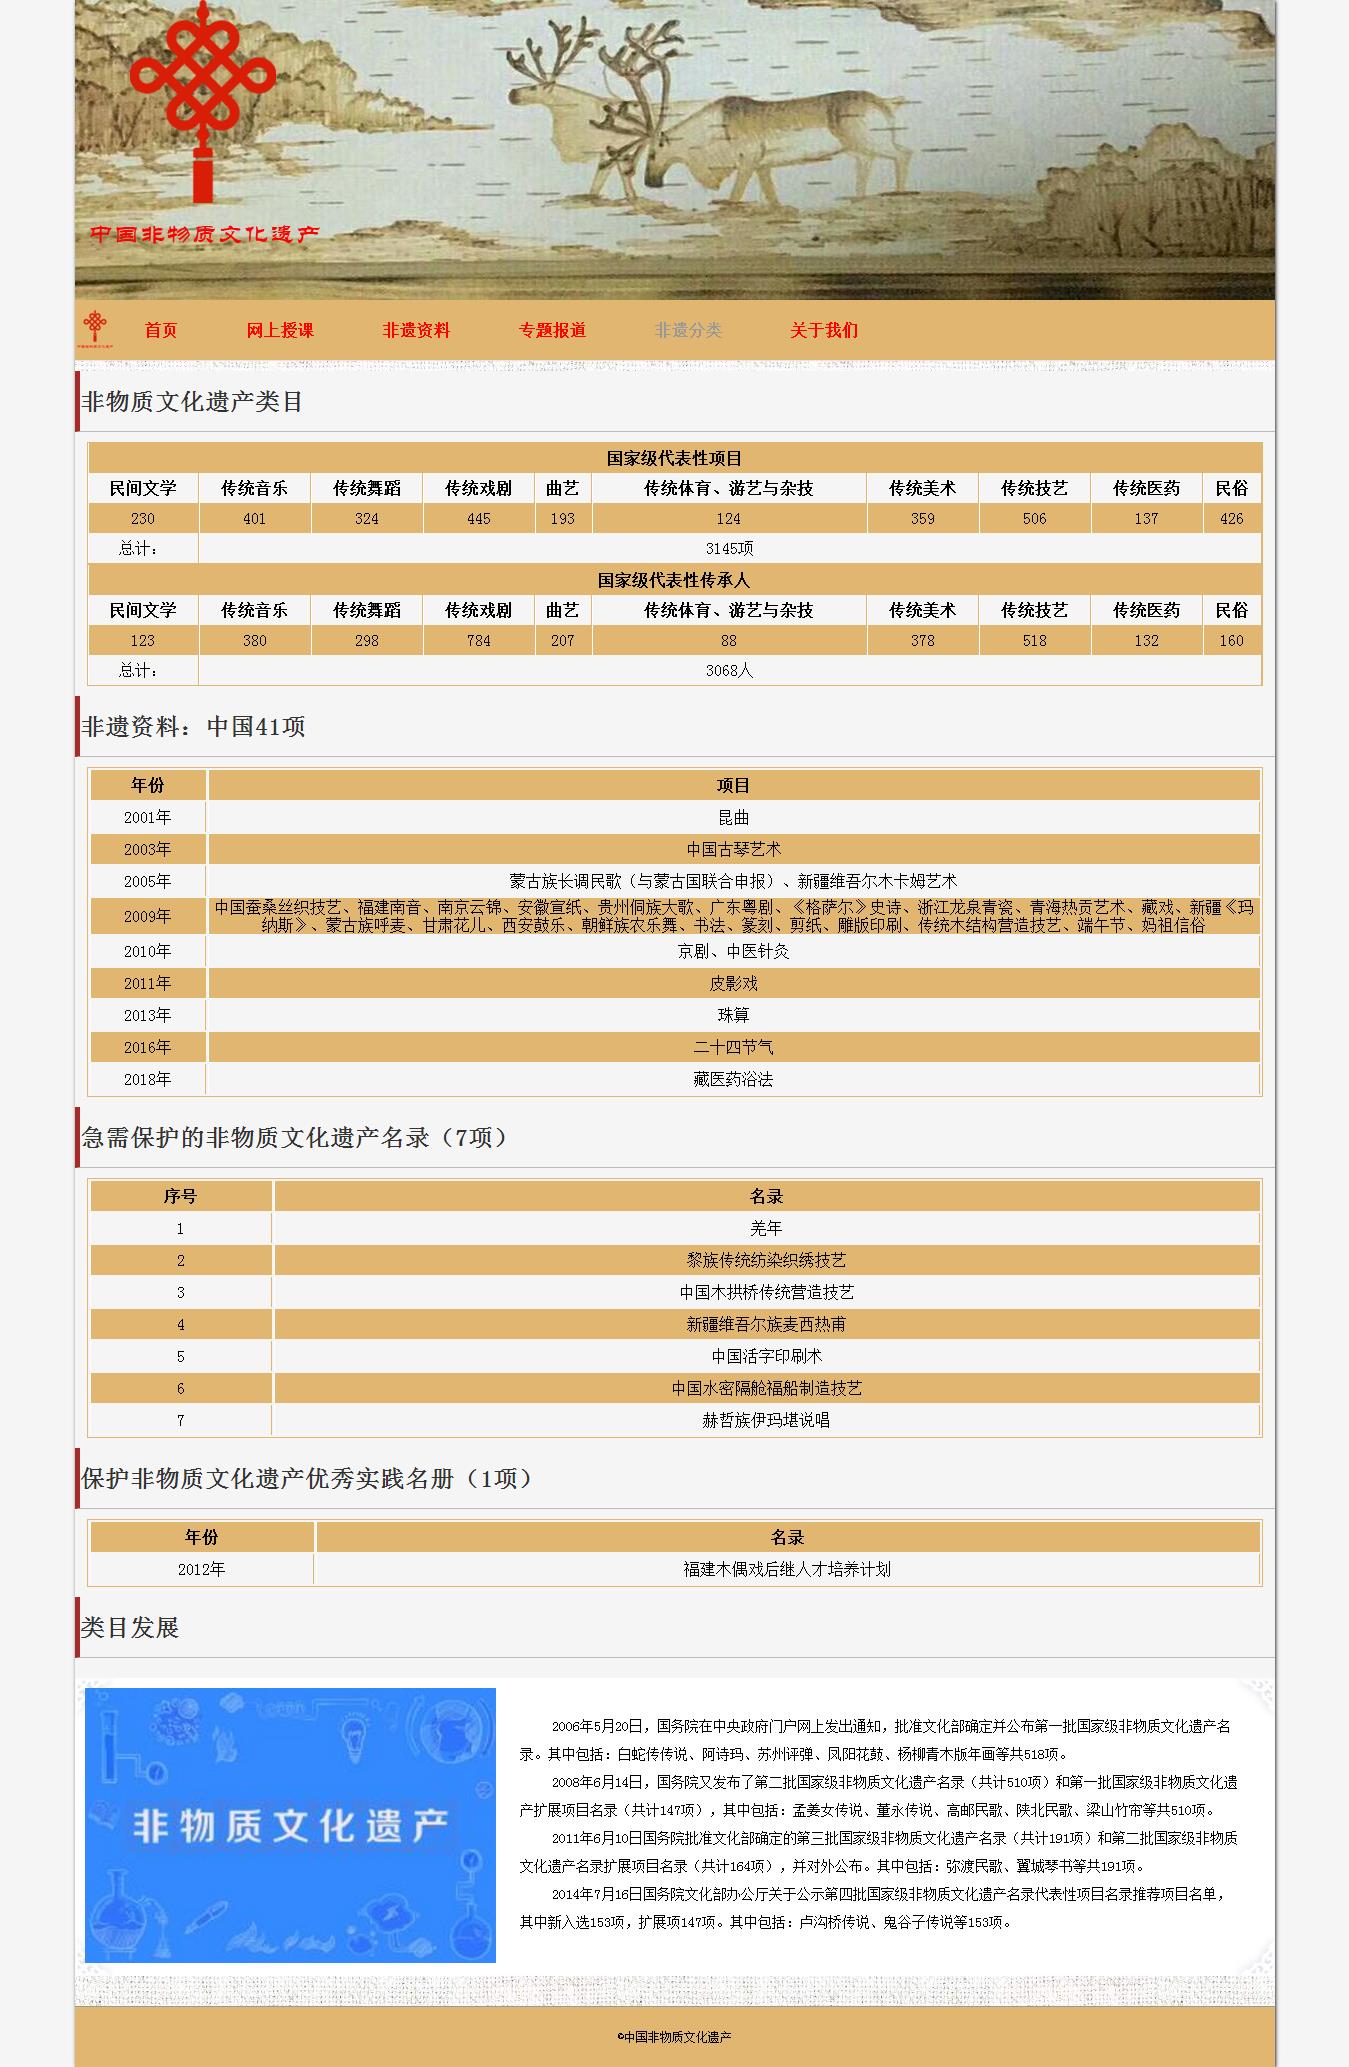The width and height of the screenshot is (1349, 2067).
Task: Open the 关于我们 page
Action: pyautogui.click(x=824, y=330)
